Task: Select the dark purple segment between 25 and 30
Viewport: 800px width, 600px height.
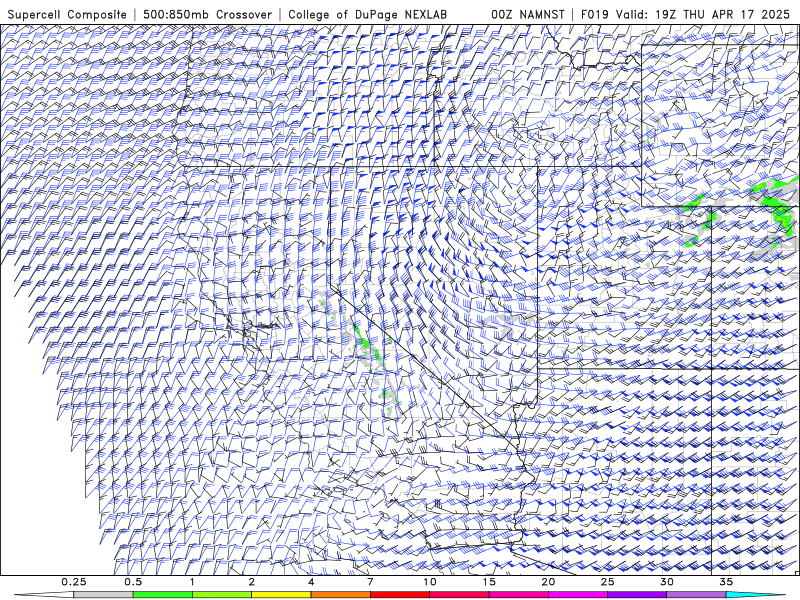Action: pyautogui.click(x=637, y=595)
